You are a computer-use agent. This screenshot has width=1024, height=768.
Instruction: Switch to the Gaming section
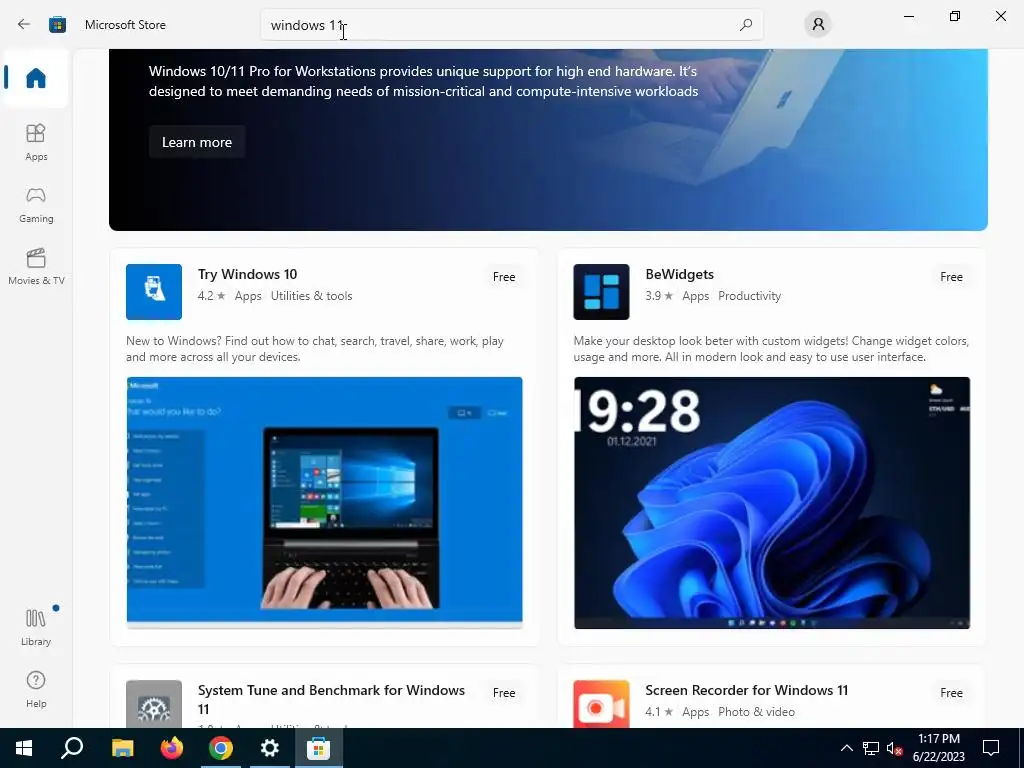coord(36,204)
